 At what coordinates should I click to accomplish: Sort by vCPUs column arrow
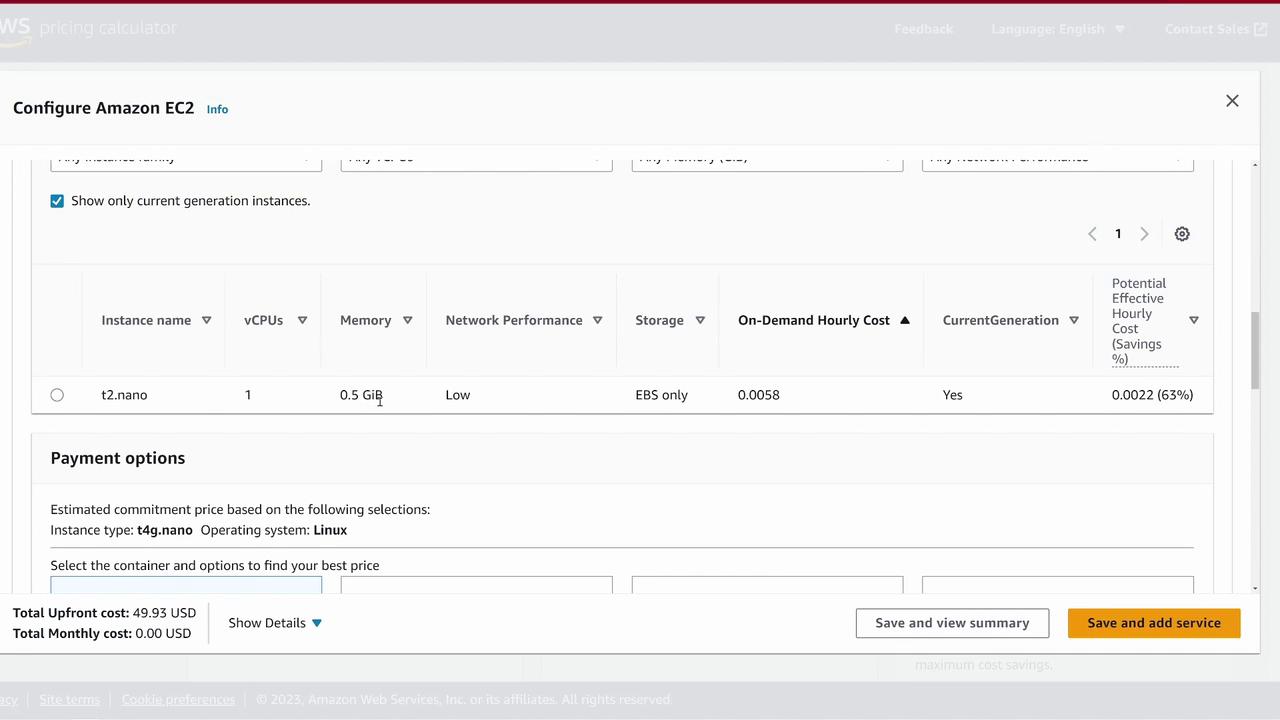click(x=302, y=320)
